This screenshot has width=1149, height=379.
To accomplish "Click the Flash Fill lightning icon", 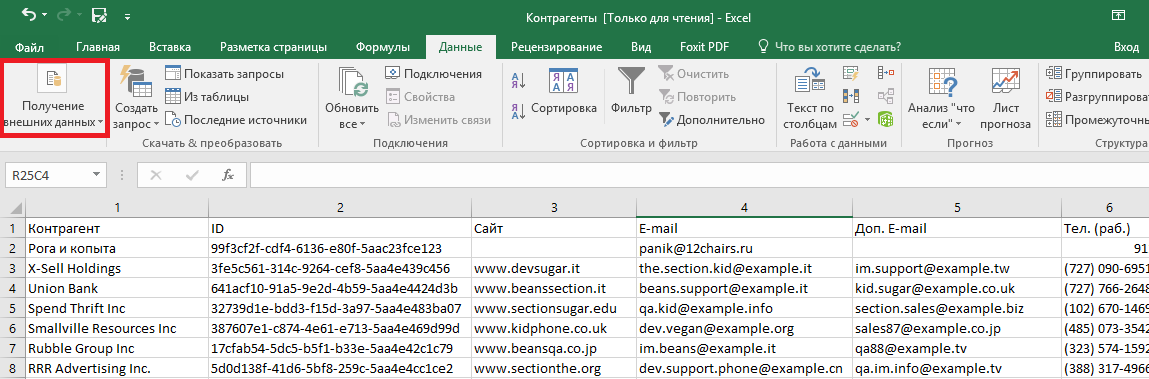I will 851,73.
